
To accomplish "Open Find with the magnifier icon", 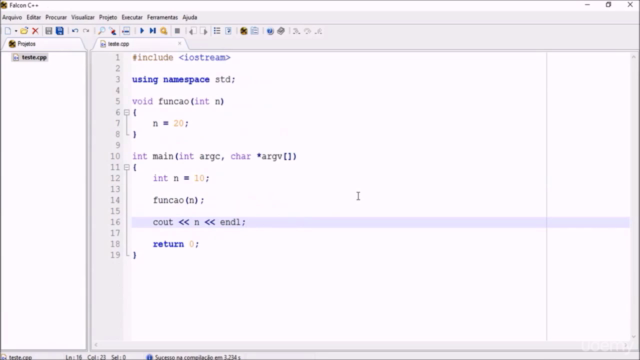I will pos(101,31).
